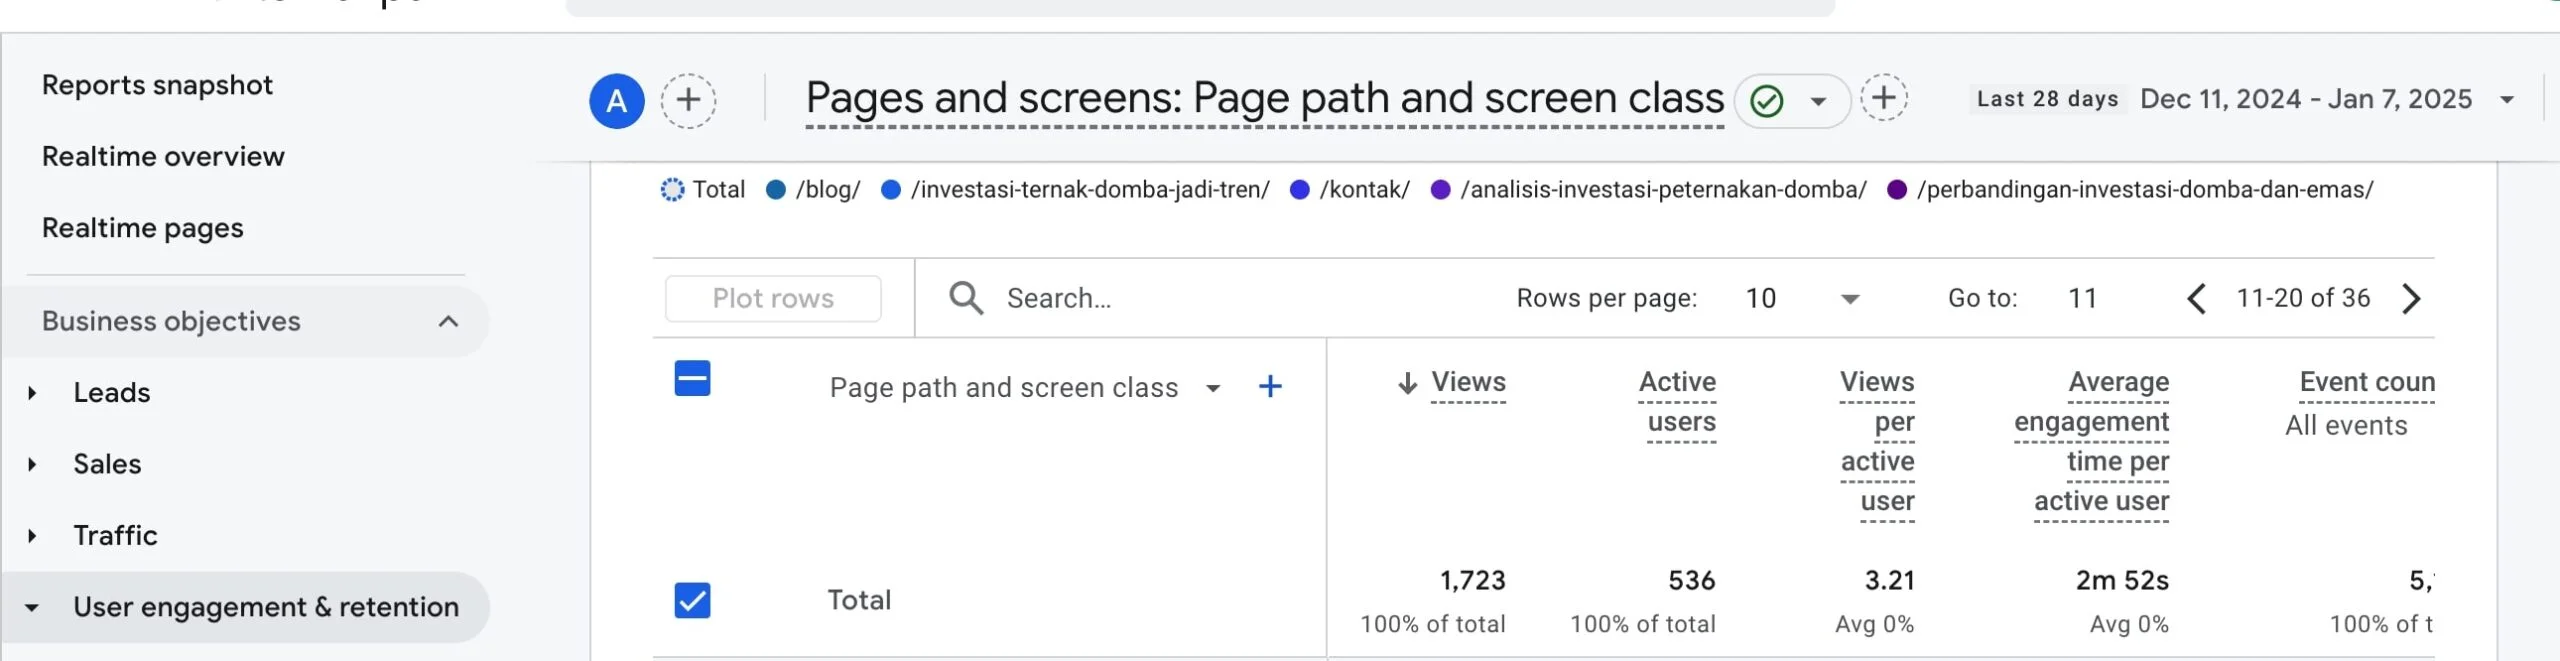Expand the Leads tree item
Screen dimensions: 2560x661
(32, 393)
